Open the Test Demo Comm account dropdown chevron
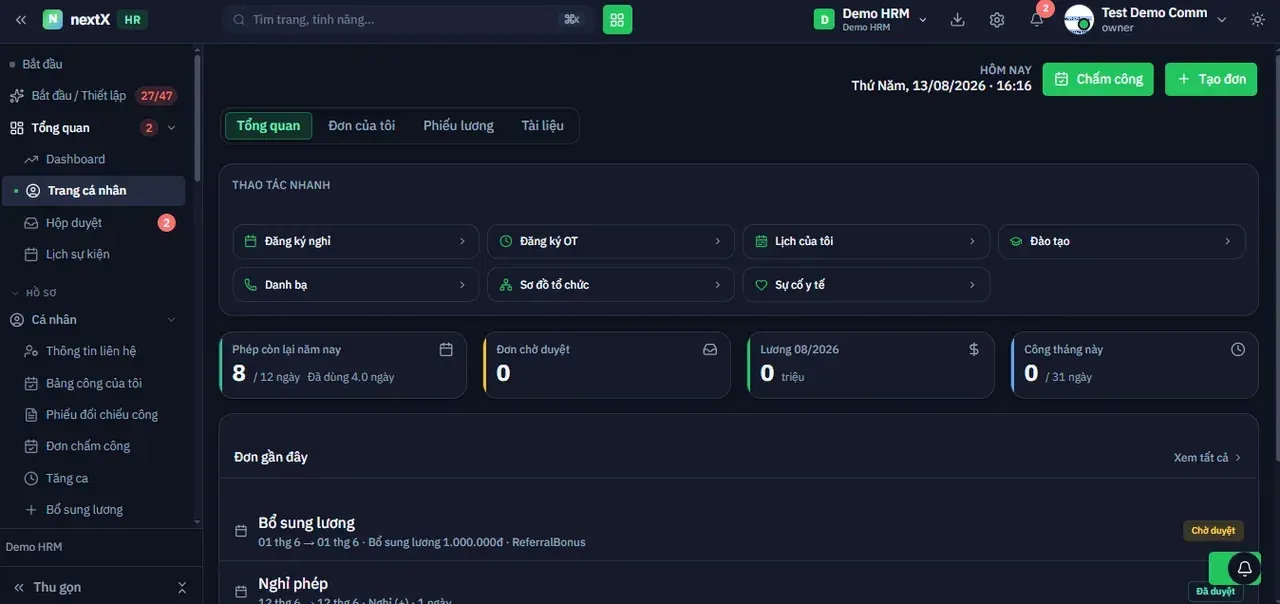 click(x=1221, y=19)
